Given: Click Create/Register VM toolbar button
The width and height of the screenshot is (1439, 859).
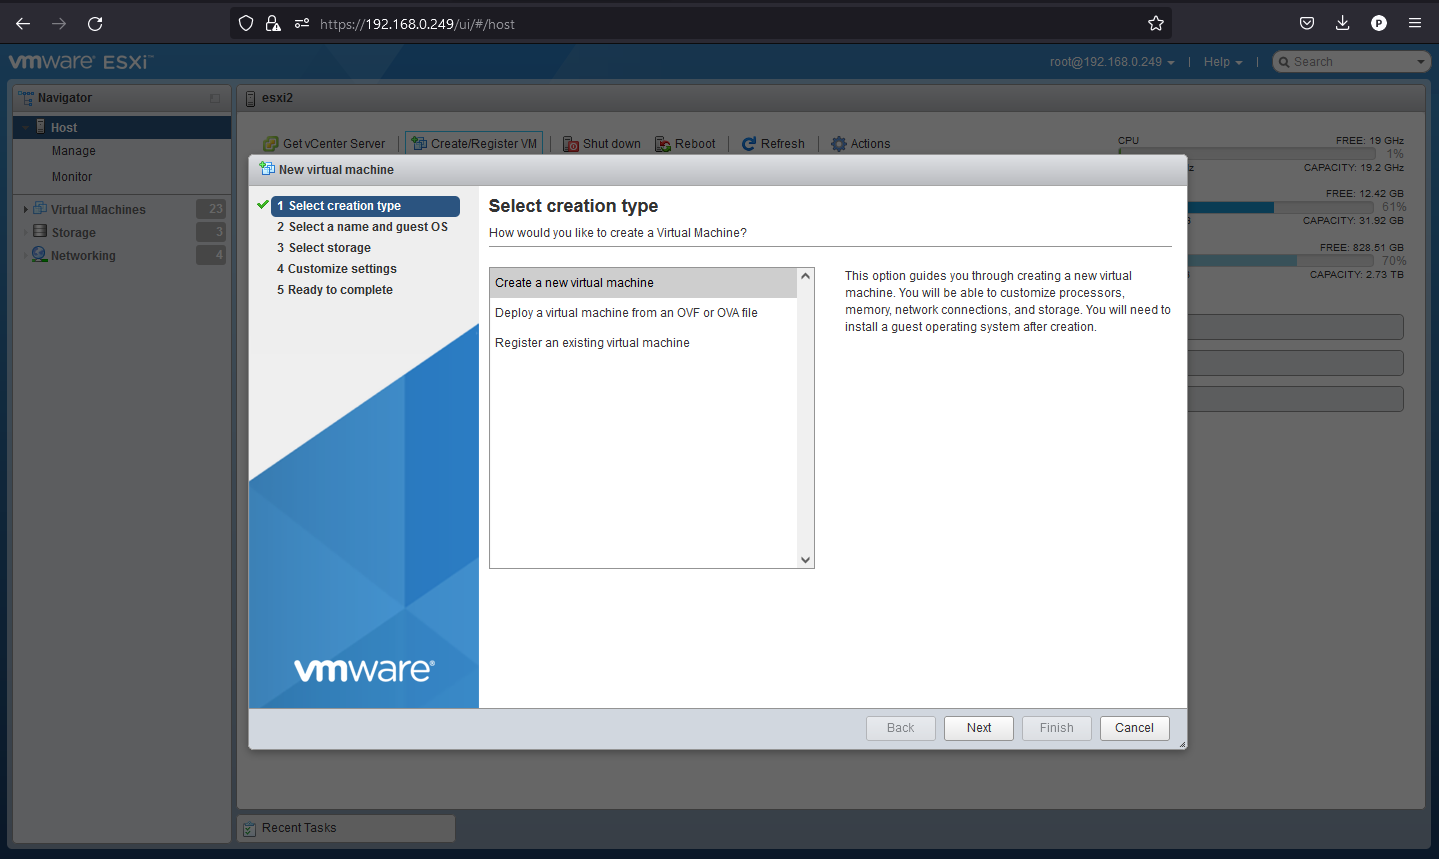Looking at the screenshot, I should point(474,144).
